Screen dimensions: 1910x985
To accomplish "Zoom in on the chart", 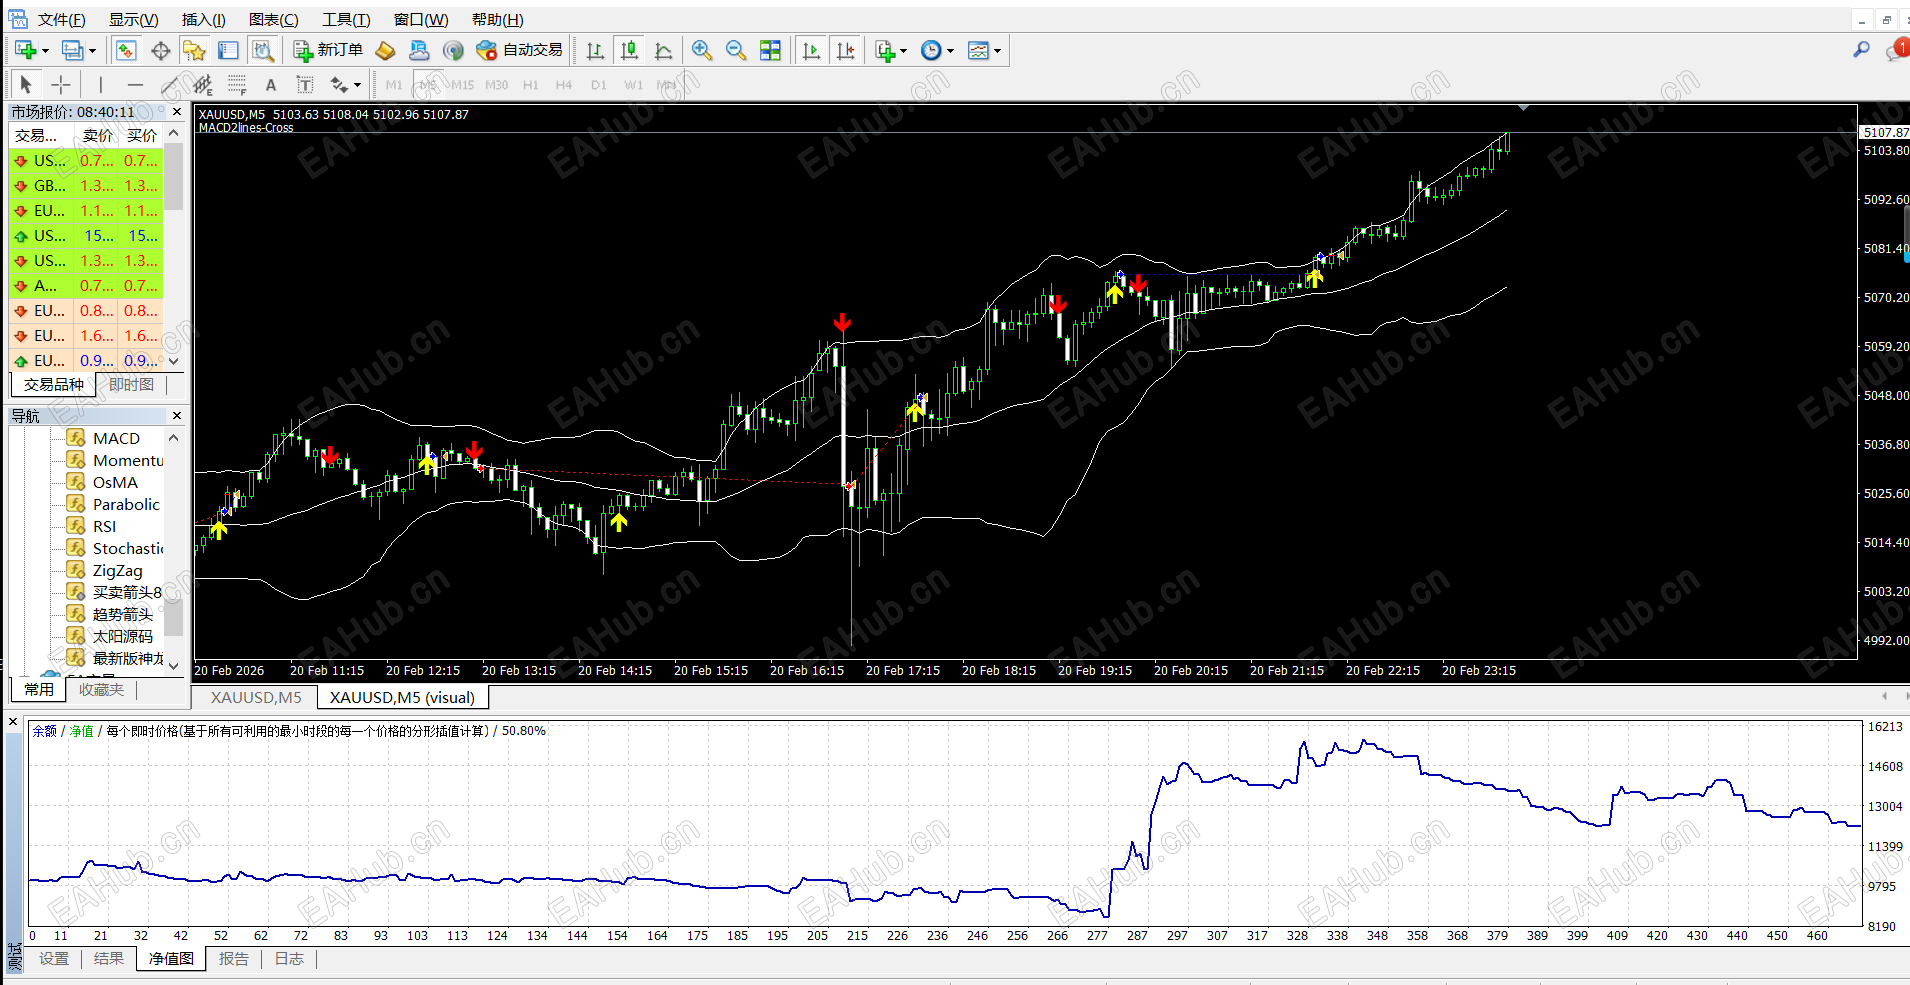I will (702, 51).
